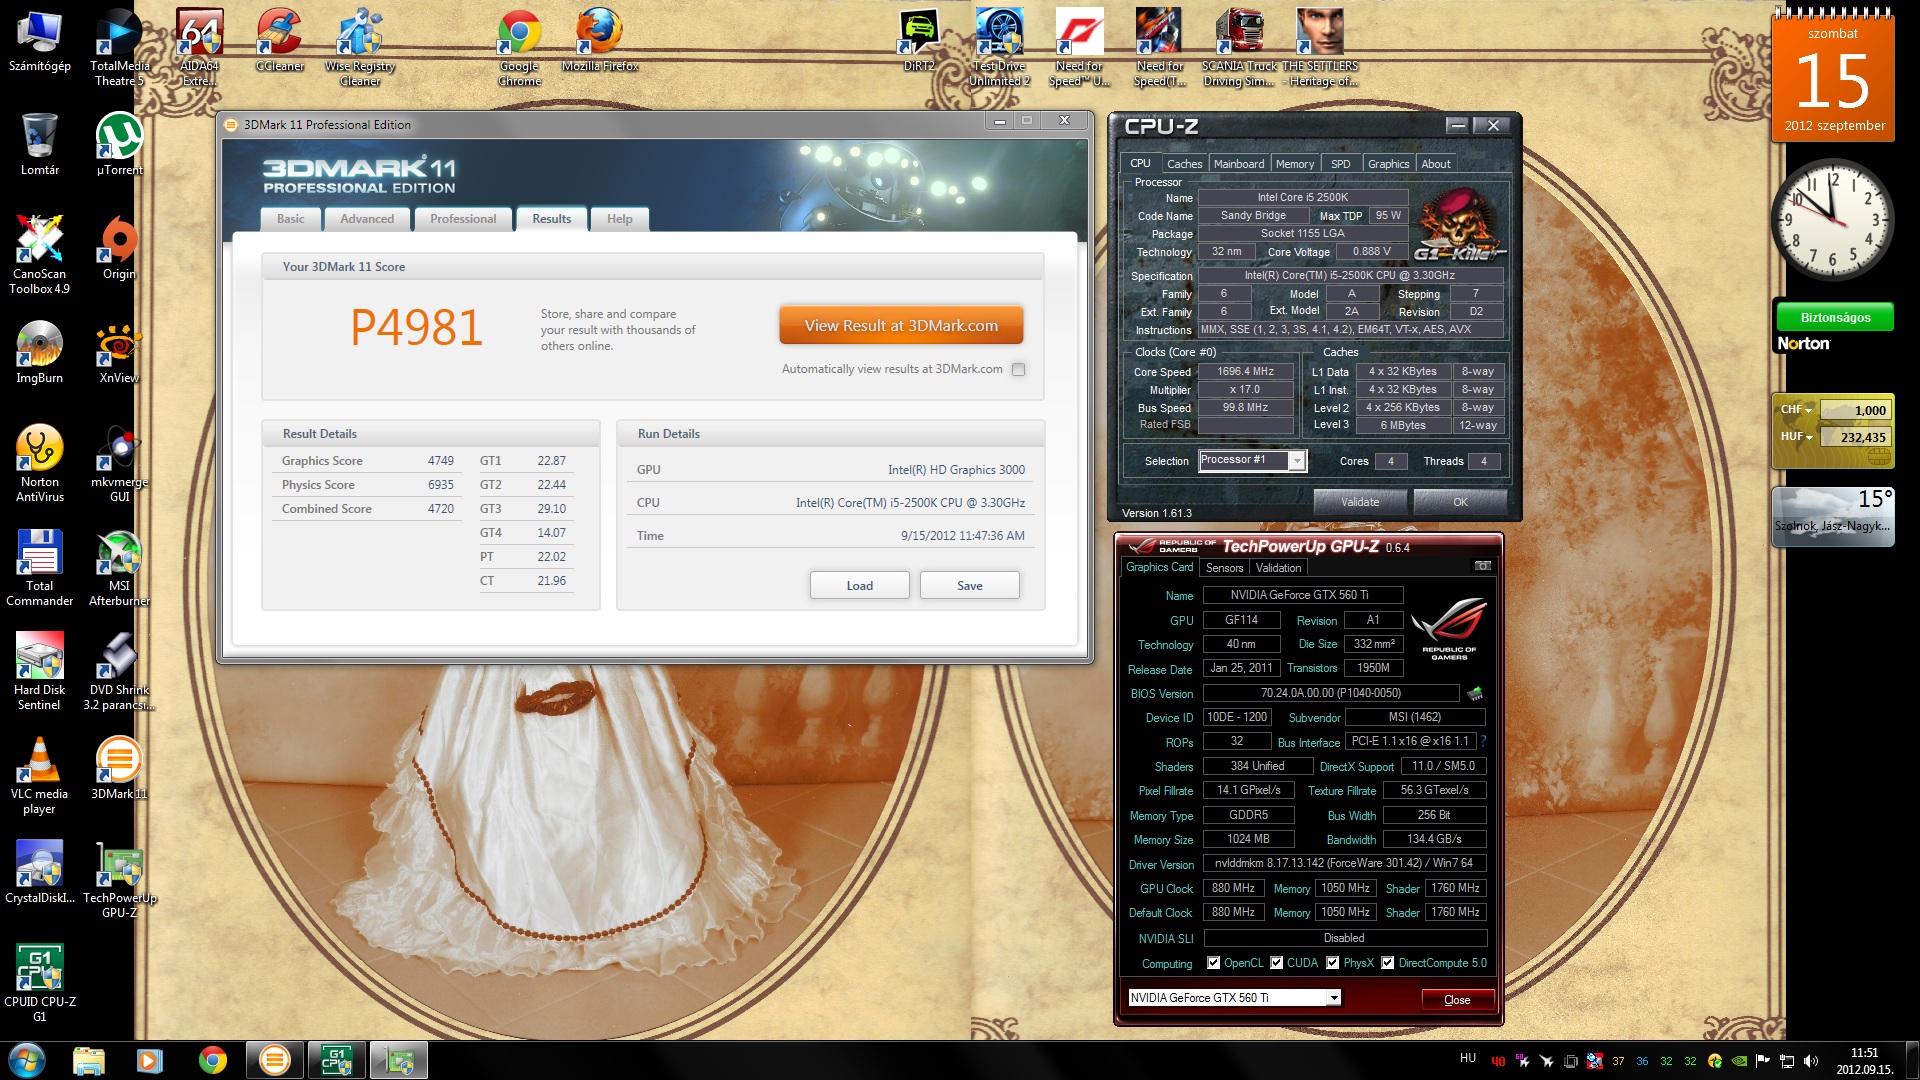The width and height of the screenshot is (1920, 1080).
Task: Click the volume icon in system tray
Action: click(1811, 1061)
